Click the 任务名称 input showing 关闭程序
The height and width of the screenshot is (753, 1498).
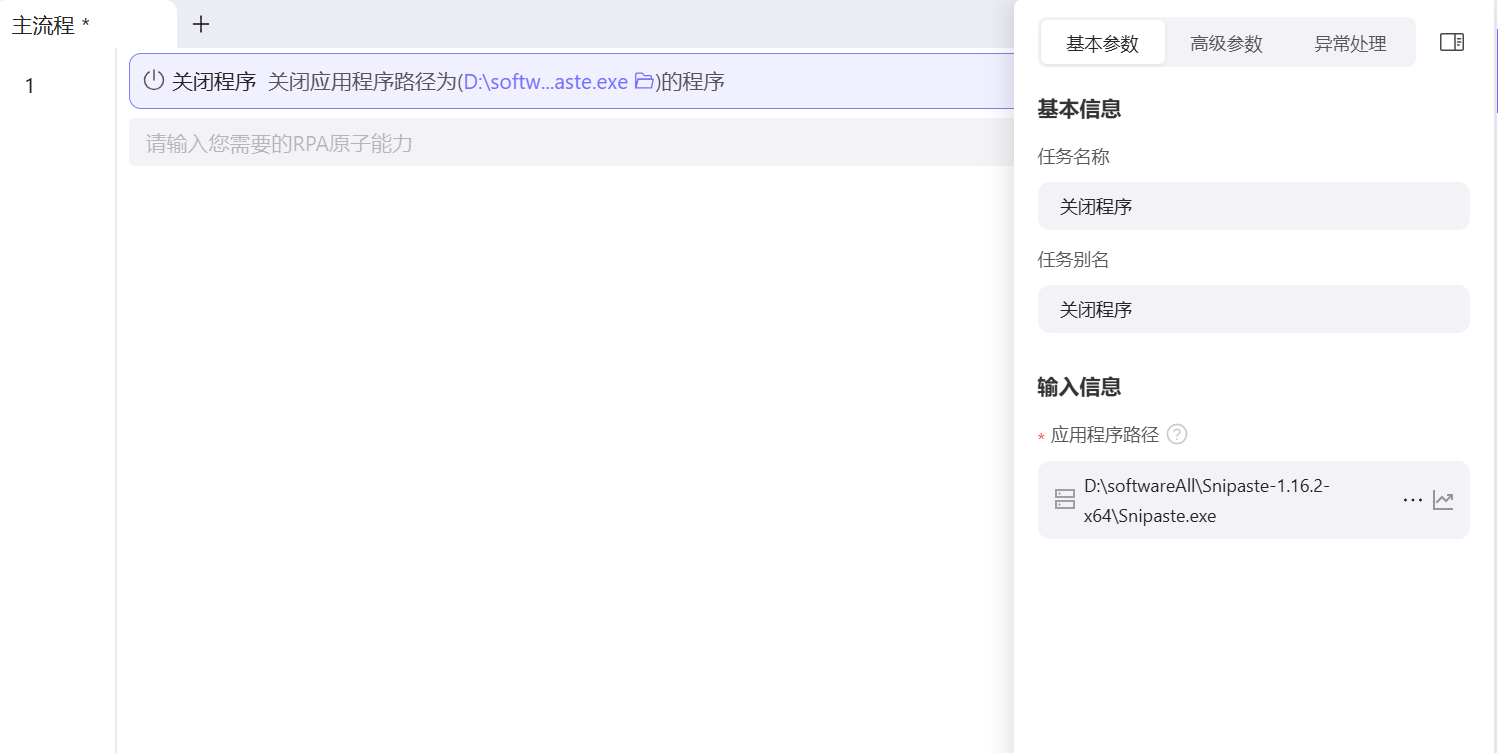tap(1253, 206)
